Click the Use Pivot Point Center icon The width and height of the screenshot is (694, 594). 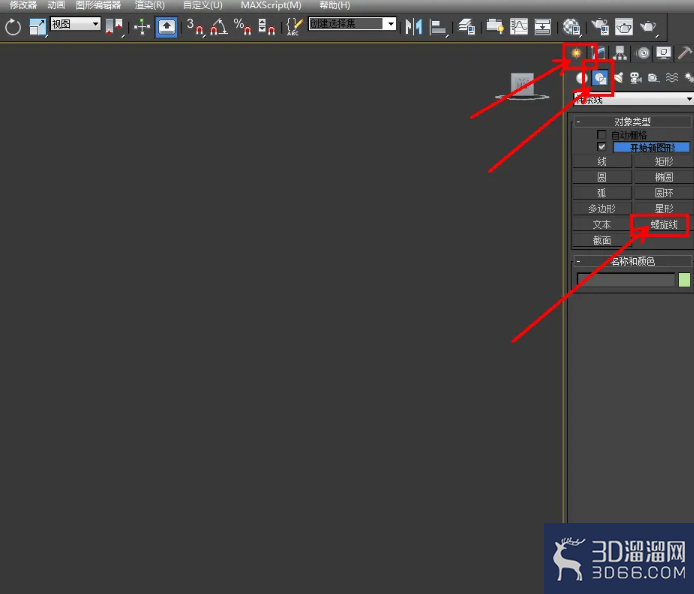click(x=114, y=27)
